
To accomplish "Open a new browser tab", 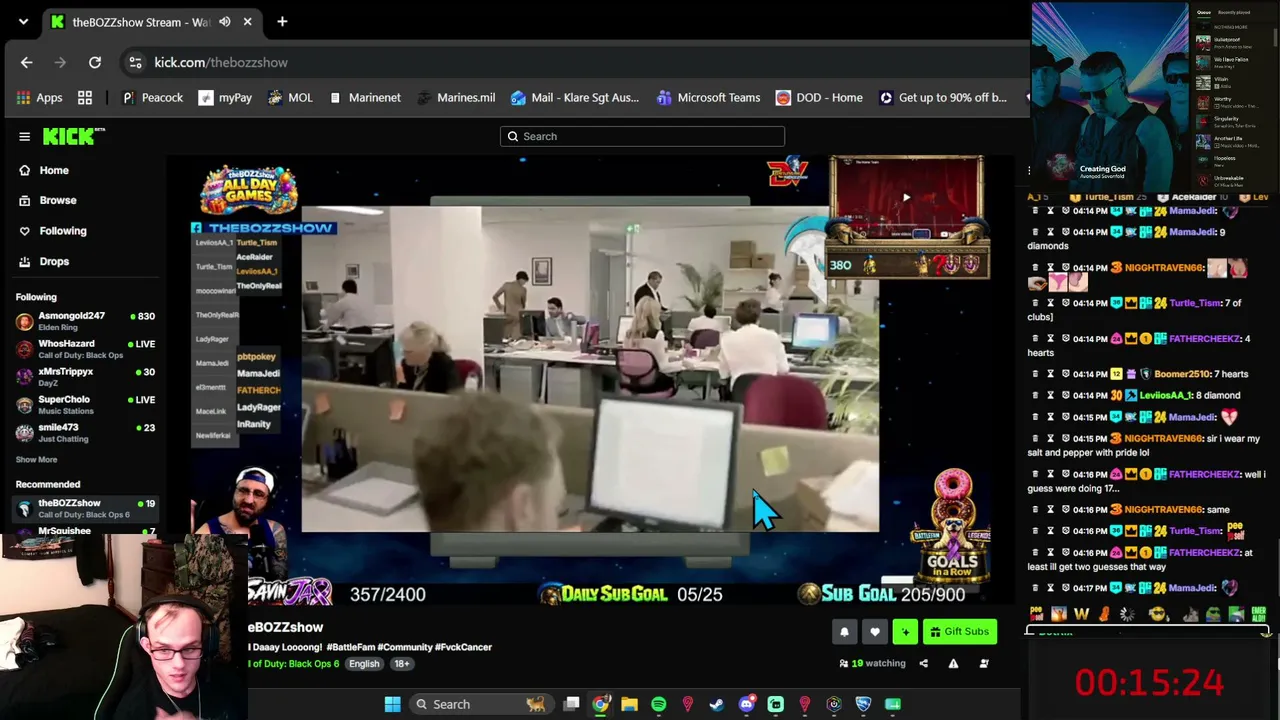I will [x=282, y=21].
